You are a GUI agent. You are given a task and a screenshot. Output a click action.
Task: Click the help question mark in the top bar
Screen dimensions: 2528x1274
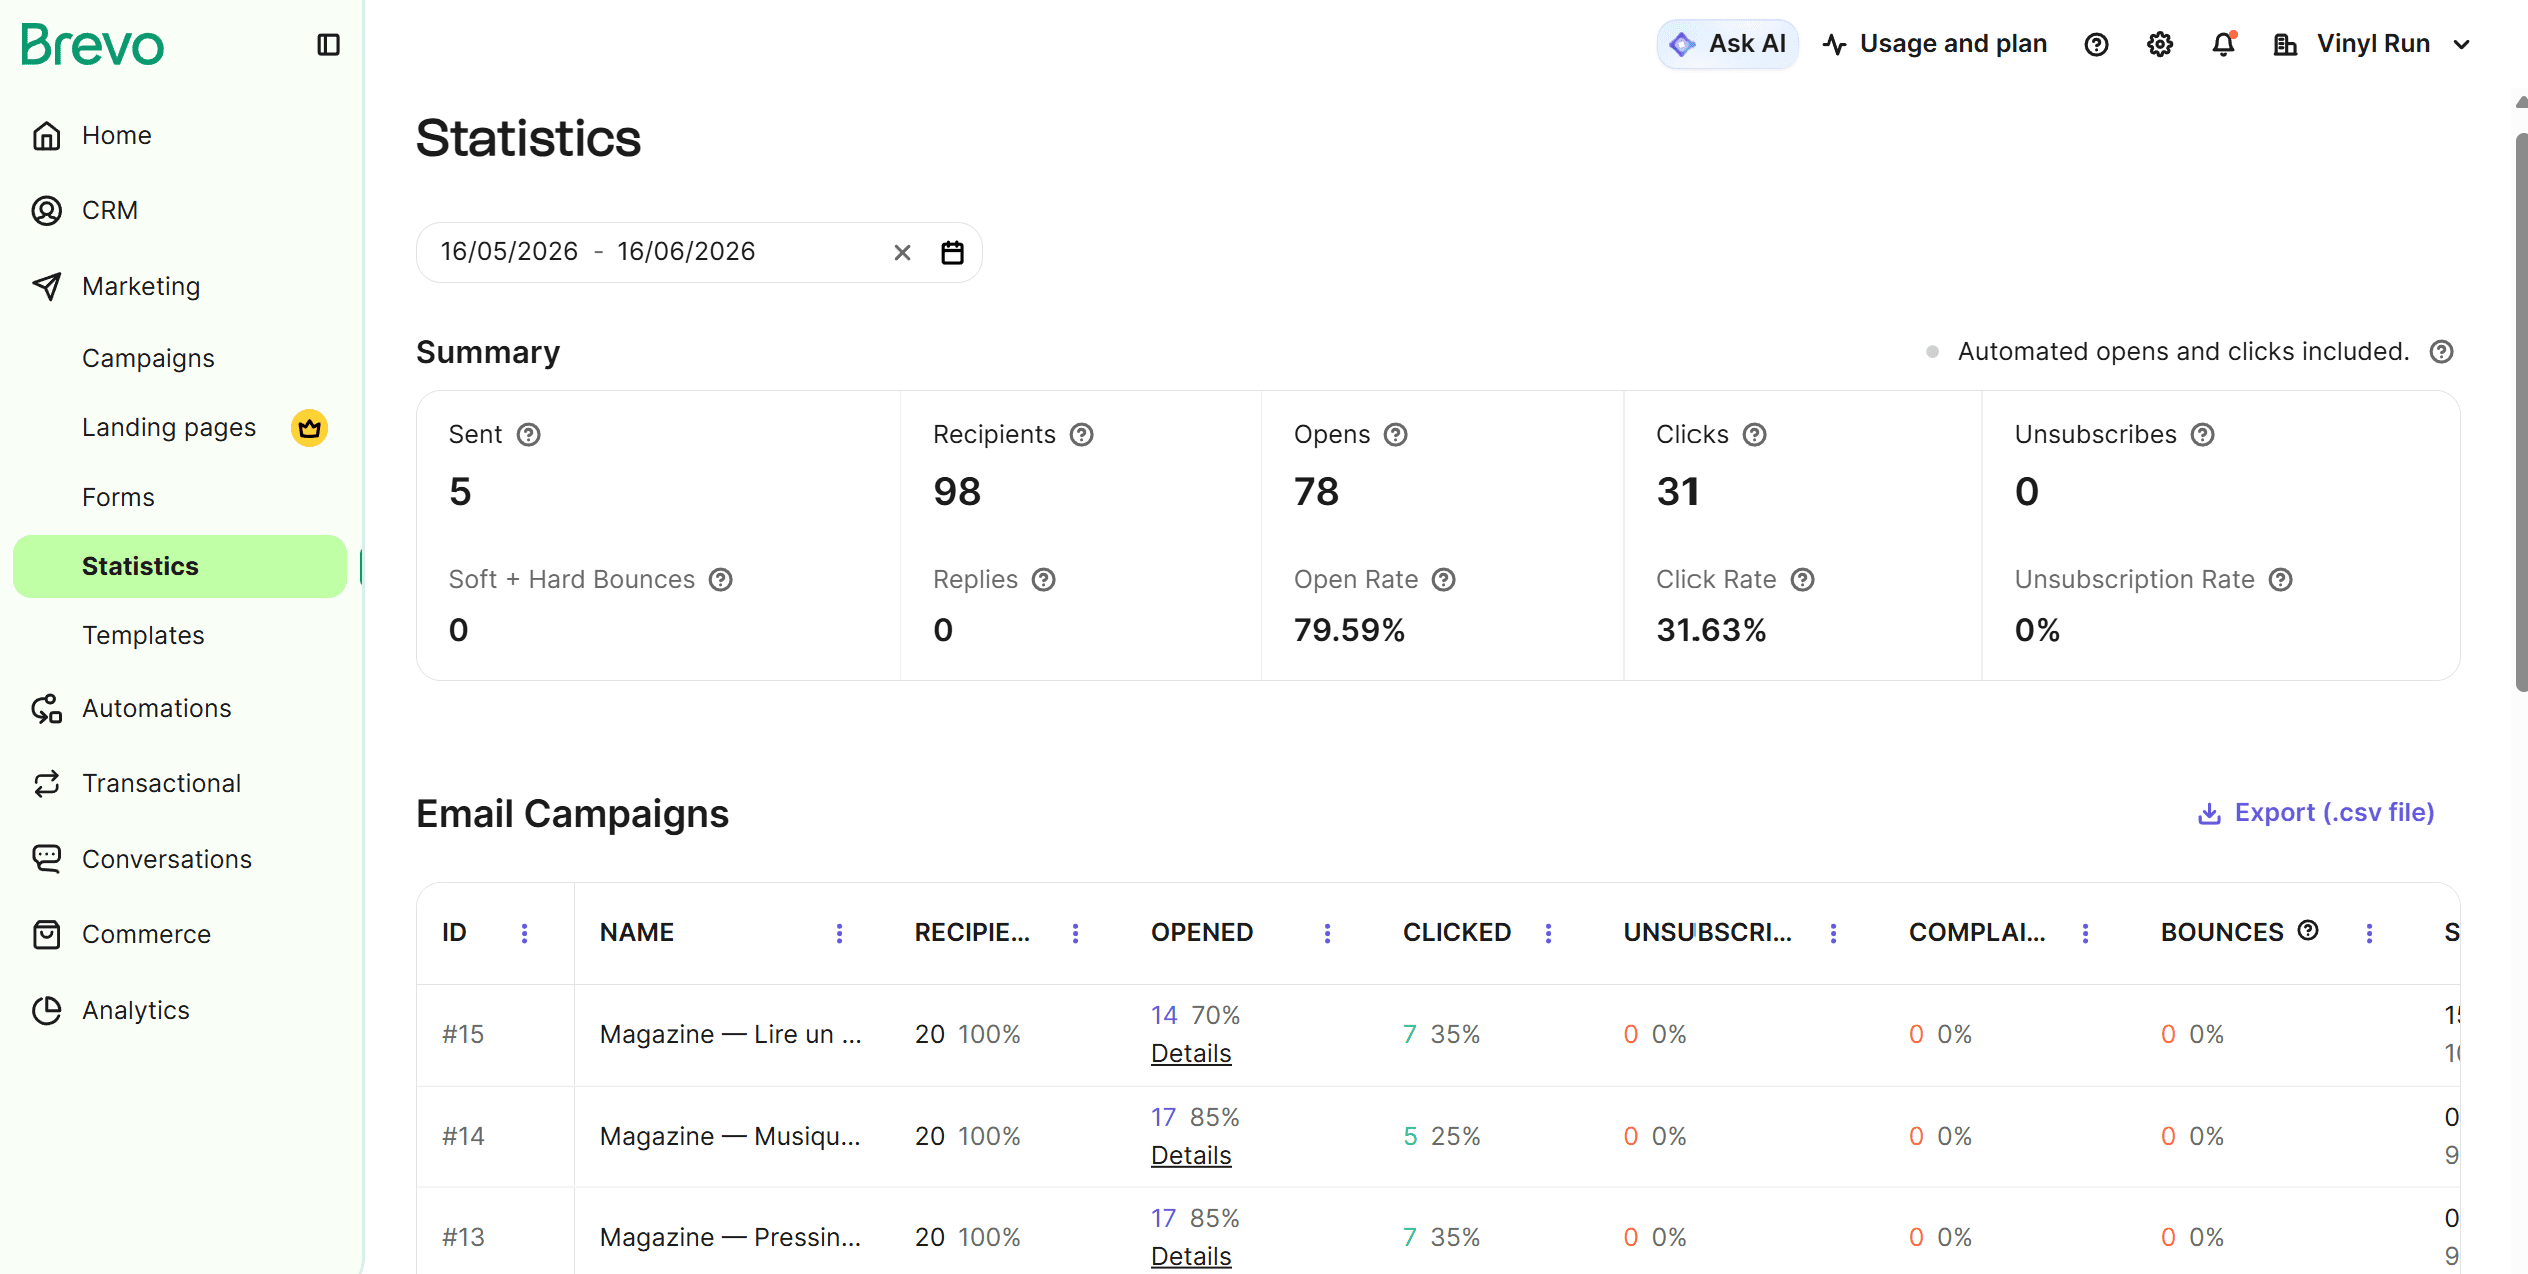(x=2096, y=44)
